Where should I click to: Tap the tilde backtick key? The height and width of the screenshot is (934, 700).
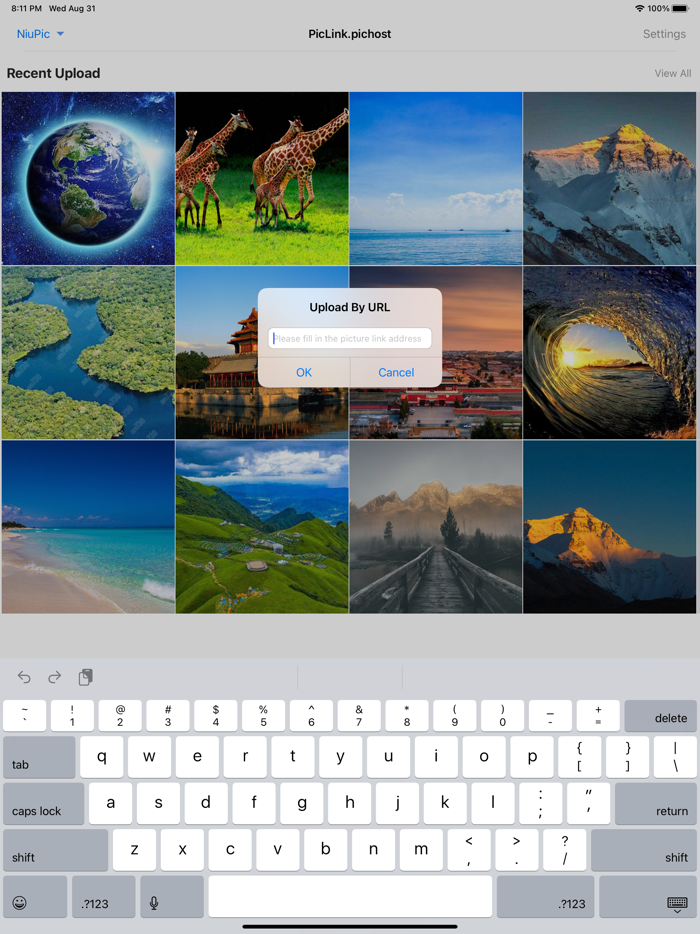pos(24,715)
